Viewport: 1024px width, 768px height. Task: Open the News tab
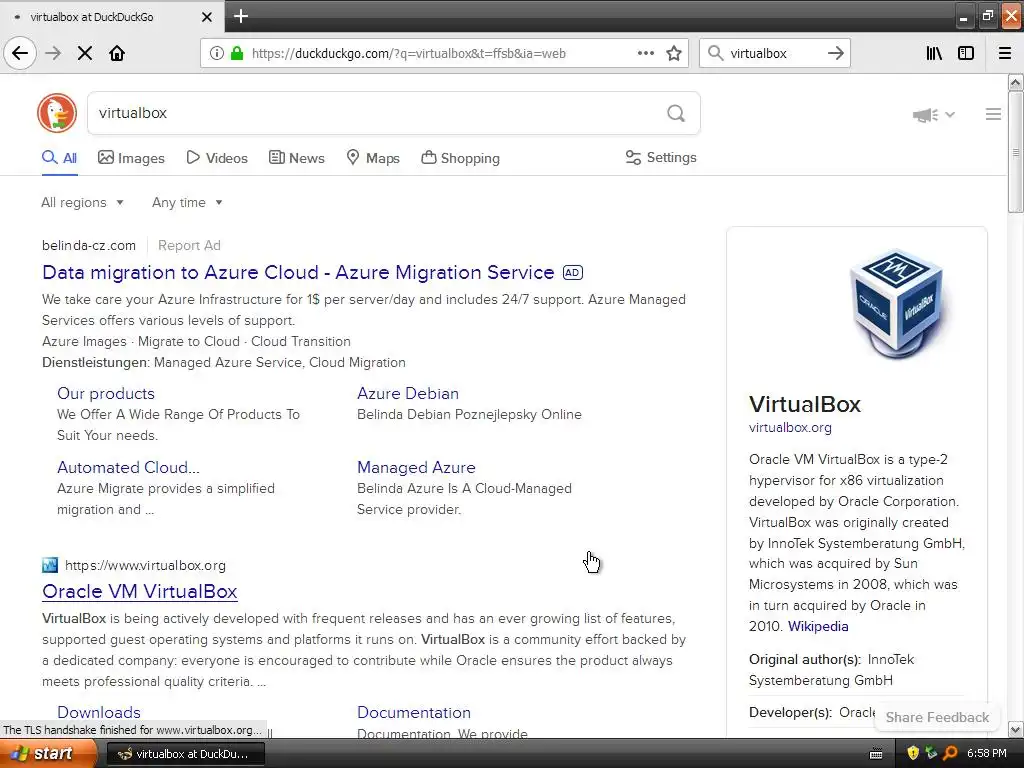point(296,158)
